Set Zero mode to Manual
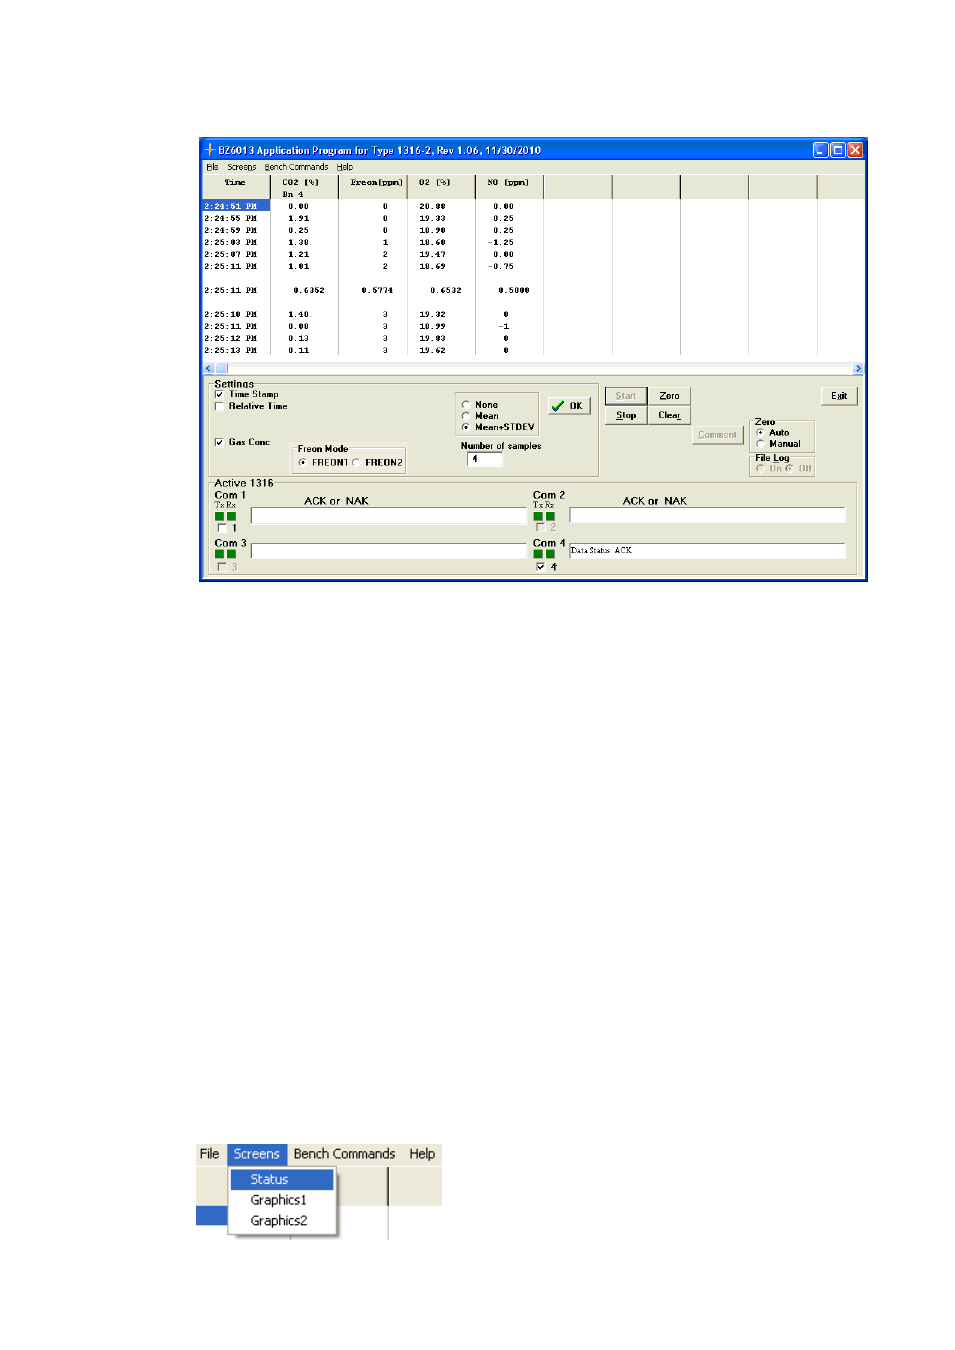955x1350 pixels. 760,444
